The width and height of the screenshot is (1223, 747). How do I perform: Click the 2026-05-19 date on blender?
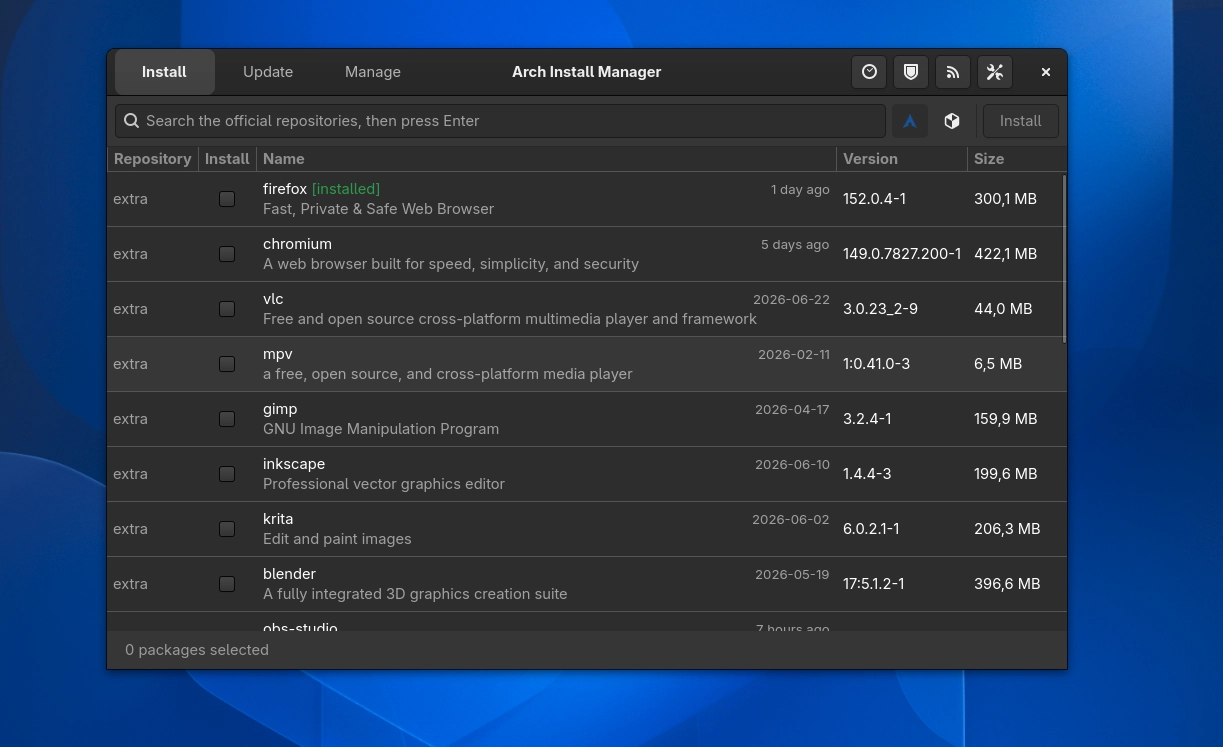coord(792,574)
